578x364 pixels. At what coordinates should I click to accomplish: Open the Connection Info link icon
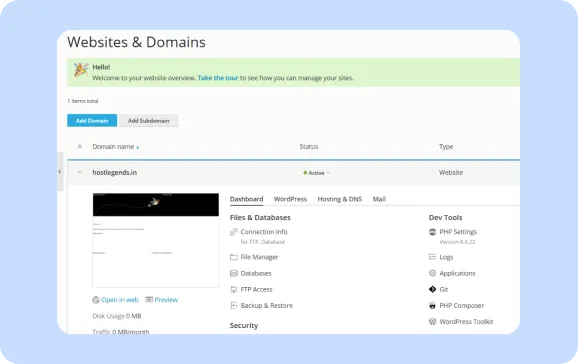(233, 232)
